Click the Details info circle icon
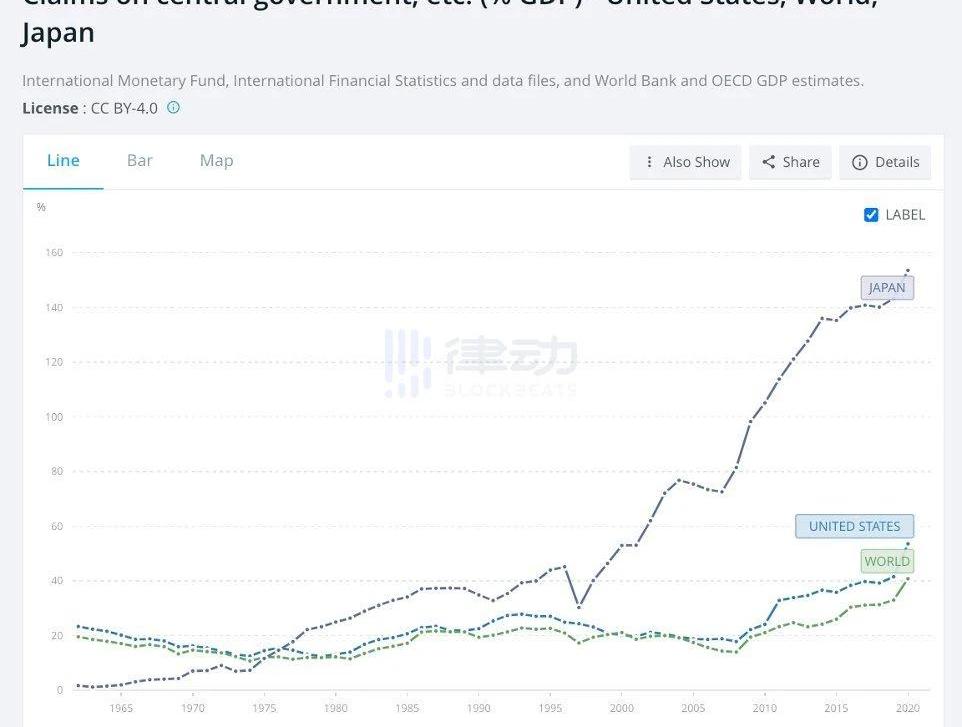 [860, 162]
